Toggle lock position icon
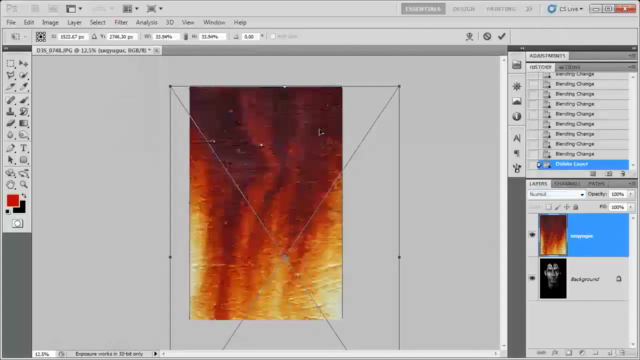 click(x=567, y=207)
